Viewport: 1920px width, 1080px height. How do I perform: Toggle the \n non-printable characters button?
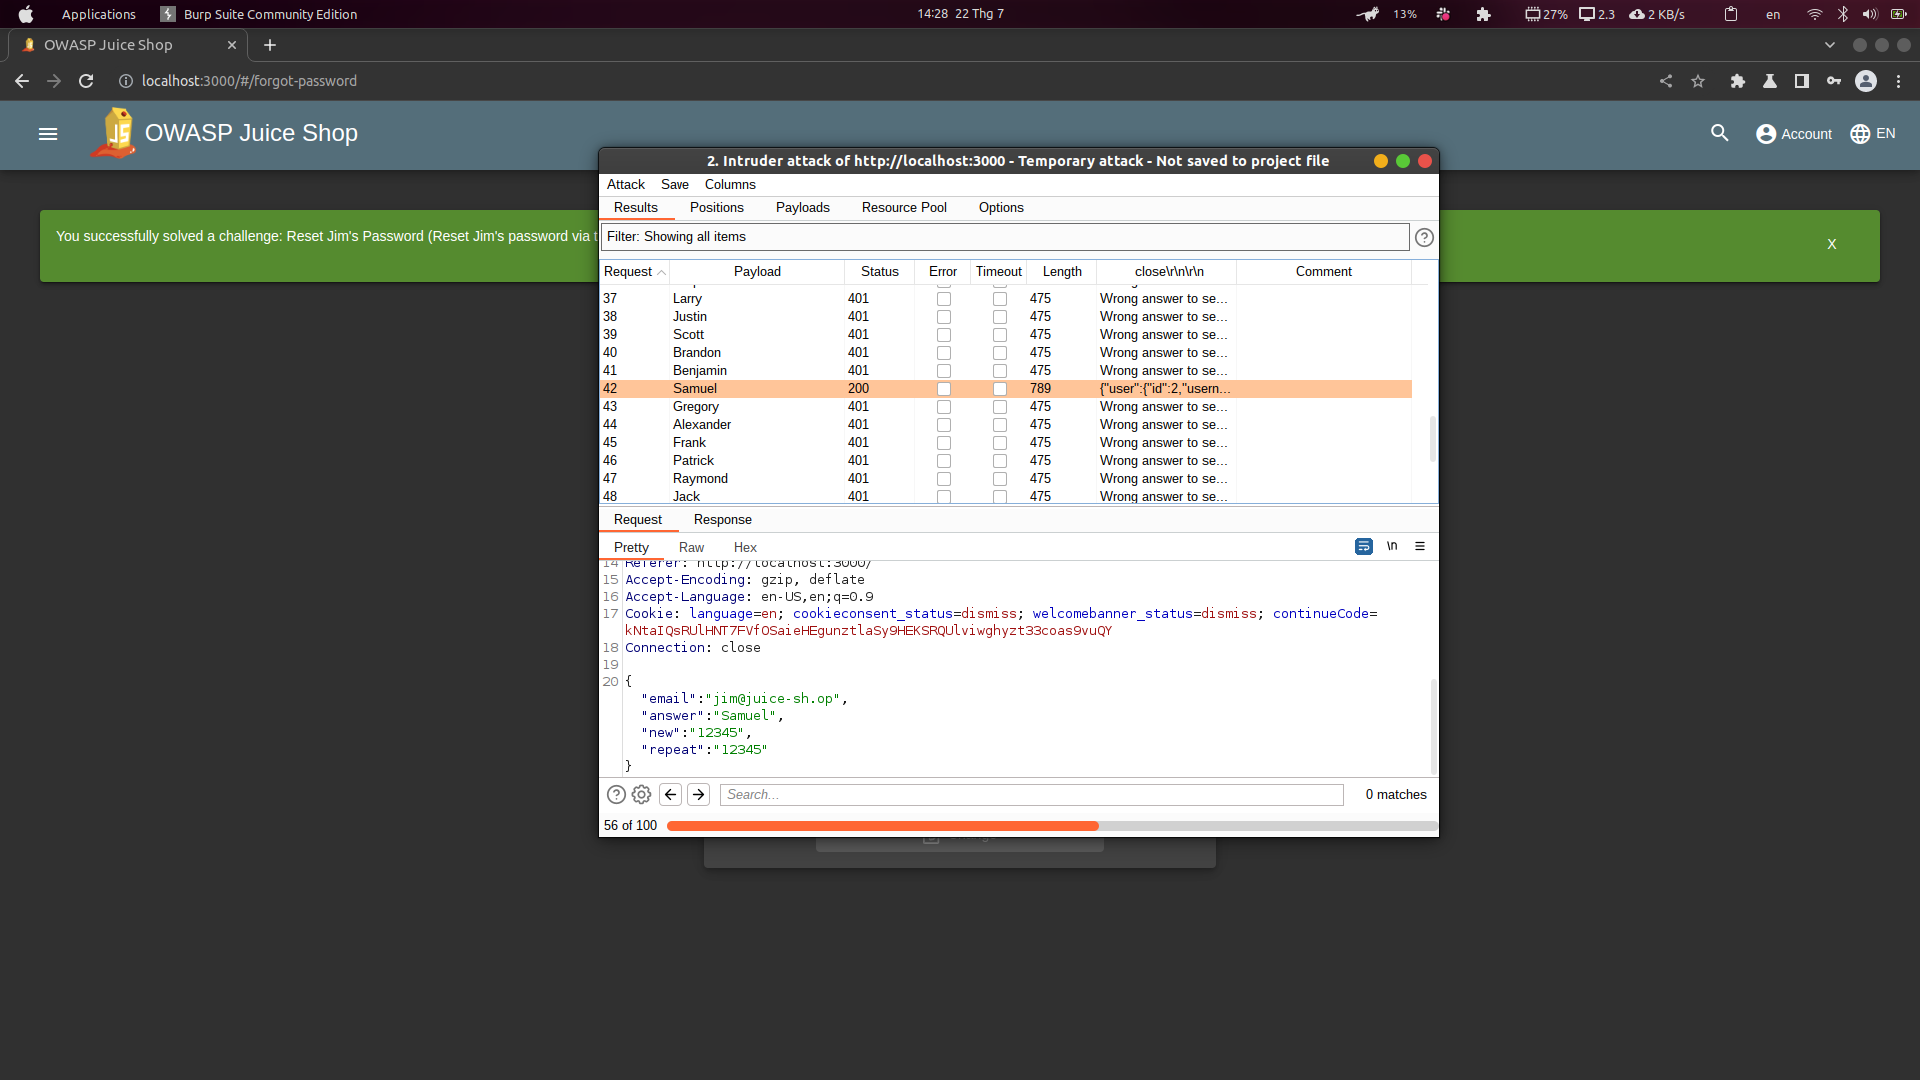point(1392,547)
